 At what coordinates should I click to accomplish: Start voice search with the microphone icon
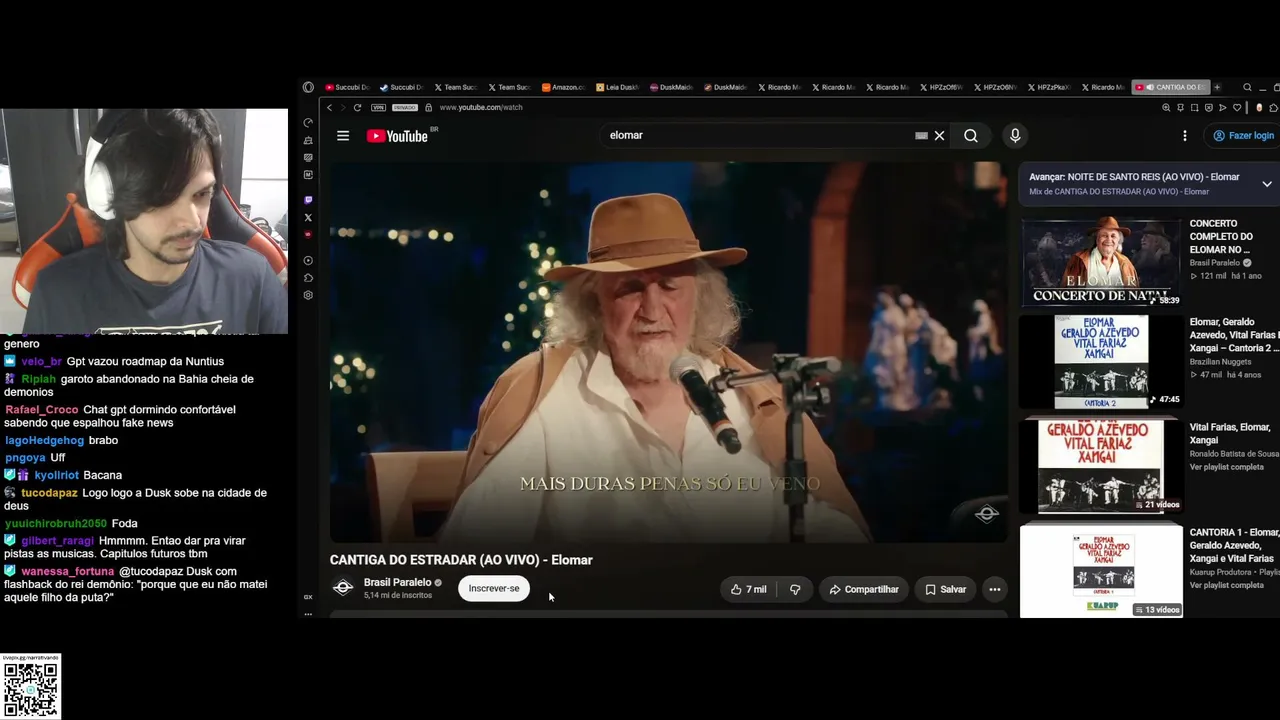(x=1015, y=136)
